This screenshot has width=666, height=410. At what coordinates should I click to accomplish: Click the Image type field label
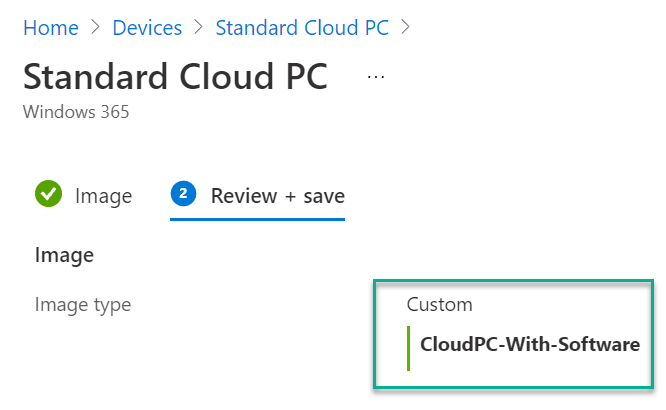[x=83, y=305]
